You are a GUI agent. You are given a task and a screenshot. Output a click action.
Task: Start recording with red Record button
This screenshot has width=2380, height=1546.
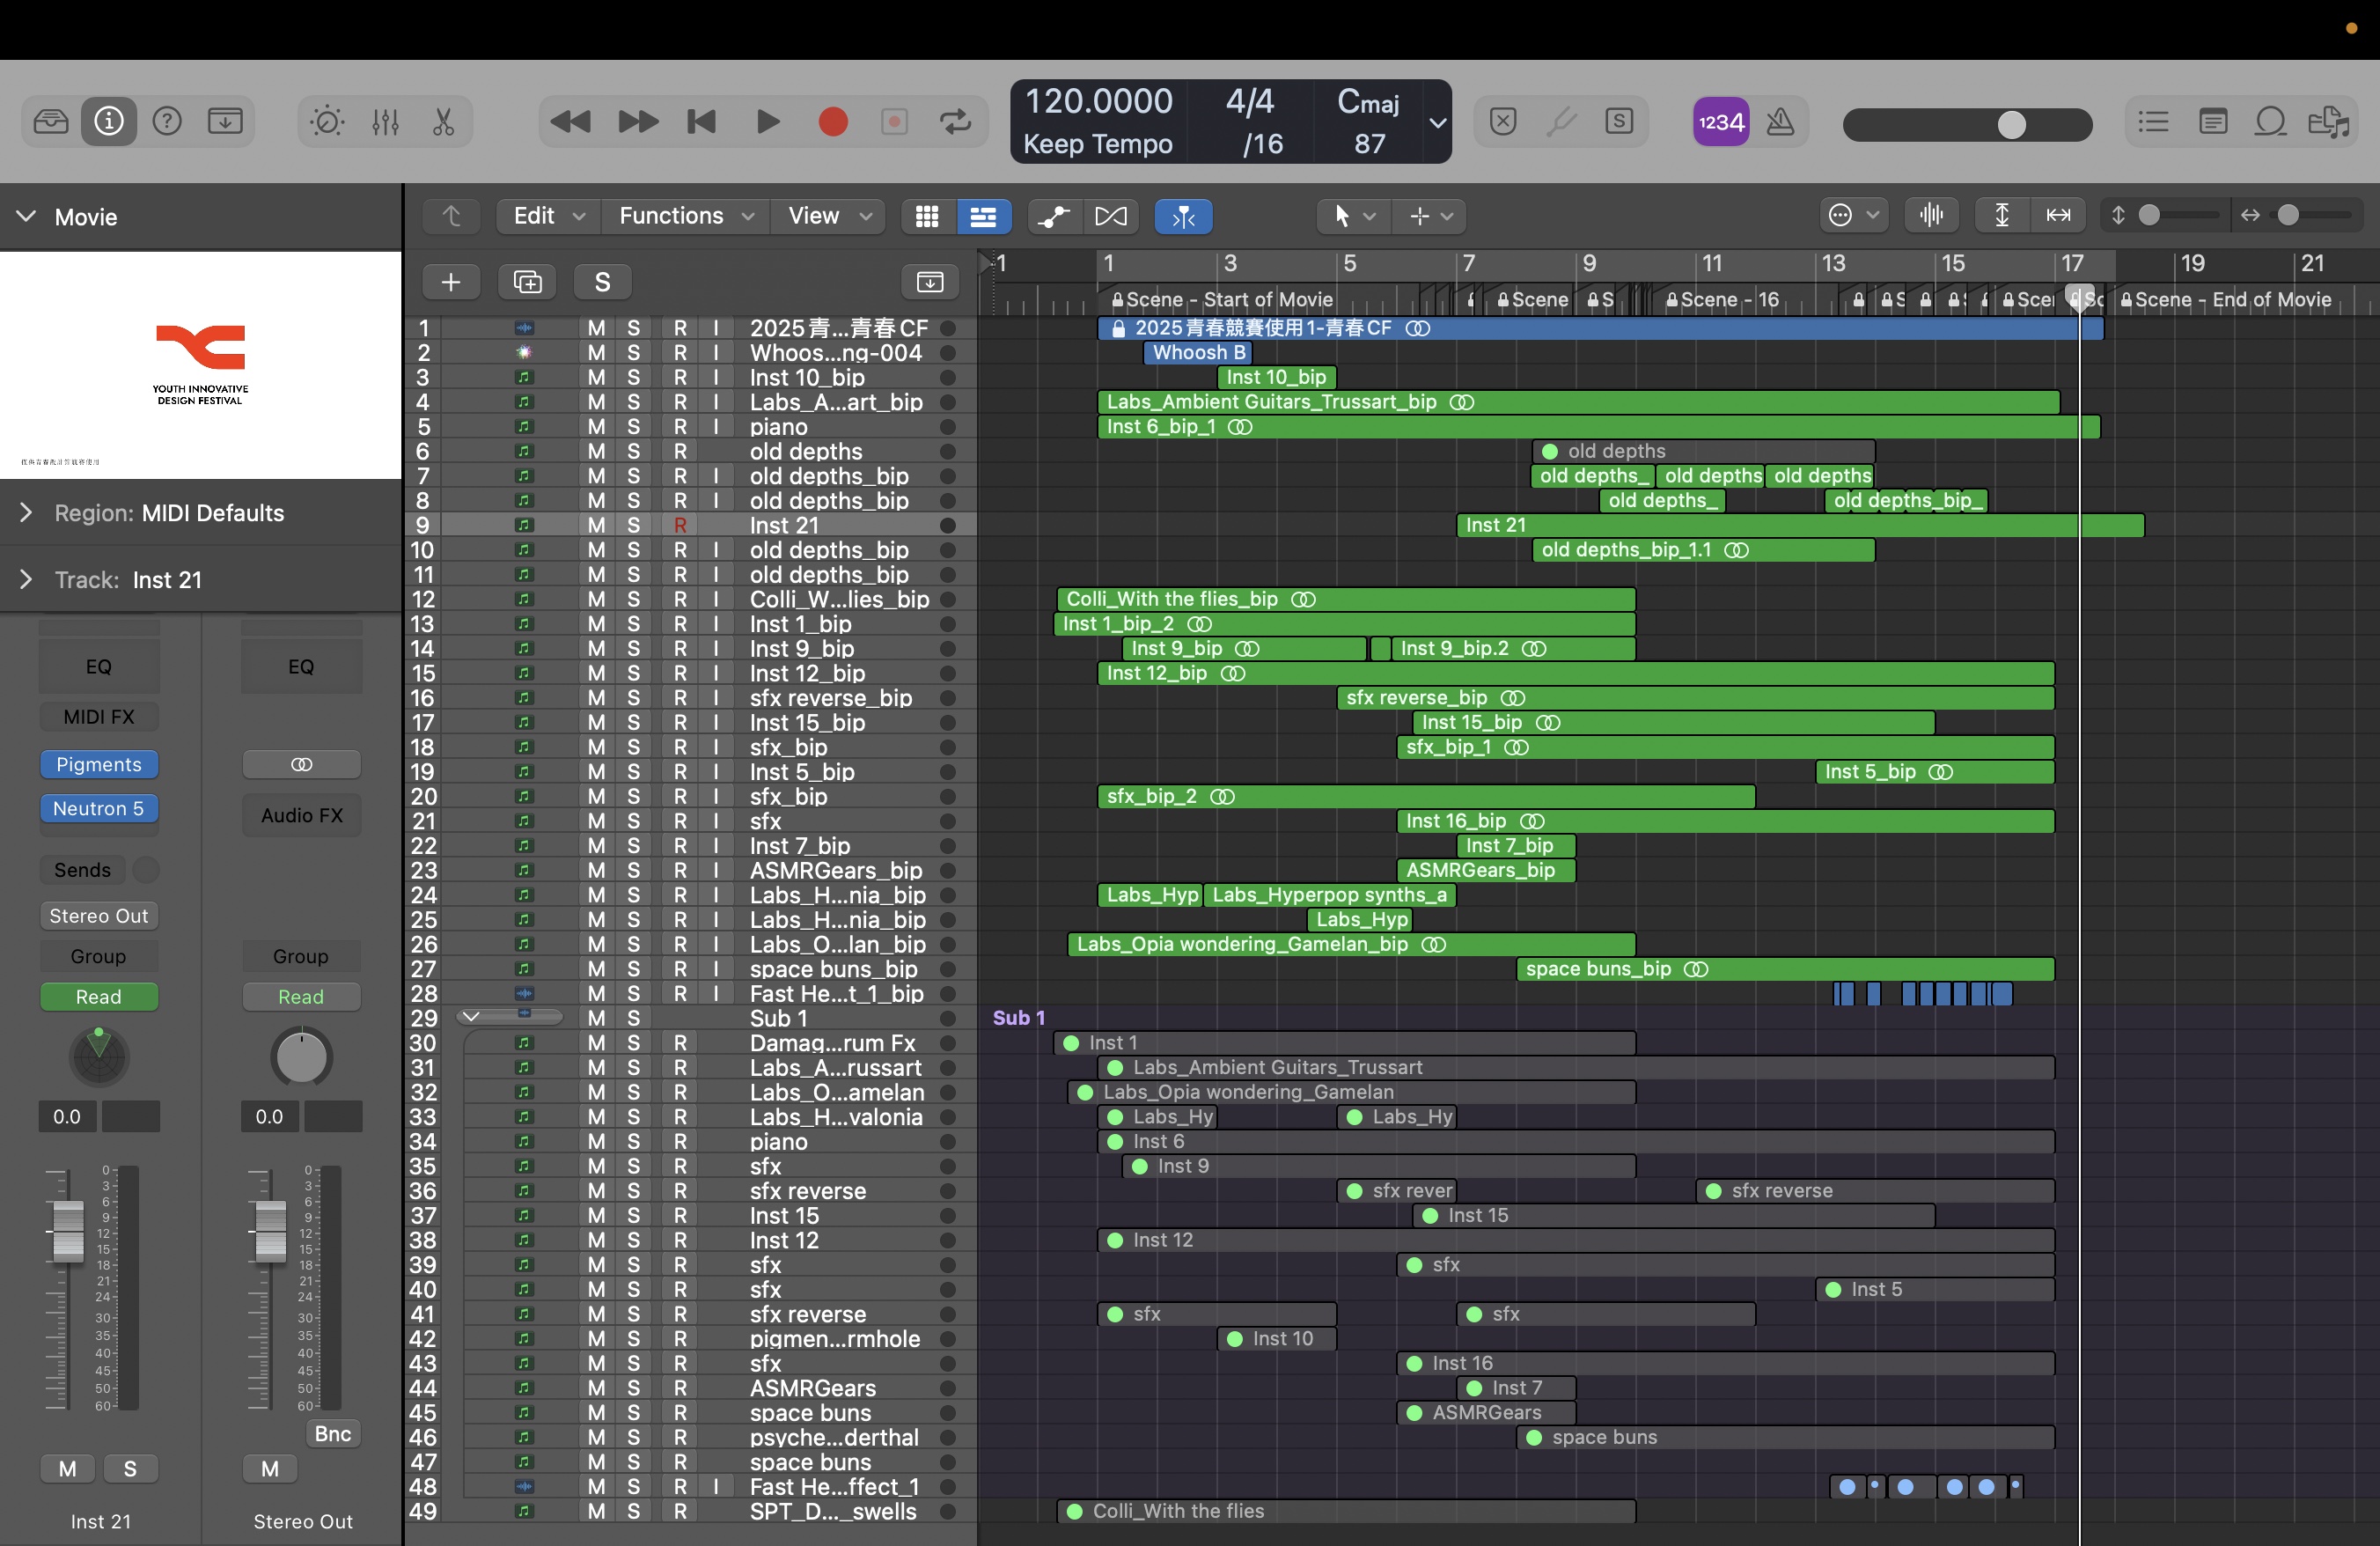tap(833, 122)
